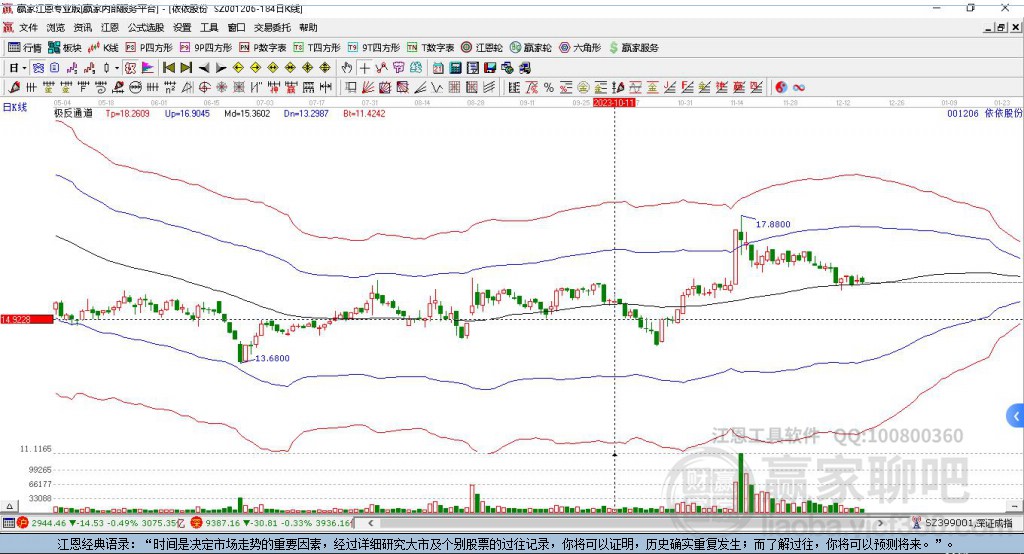Click the horizontal scrollbar track at the bottom
This screenshot has height=554, width=1024.
click(625, 523)
